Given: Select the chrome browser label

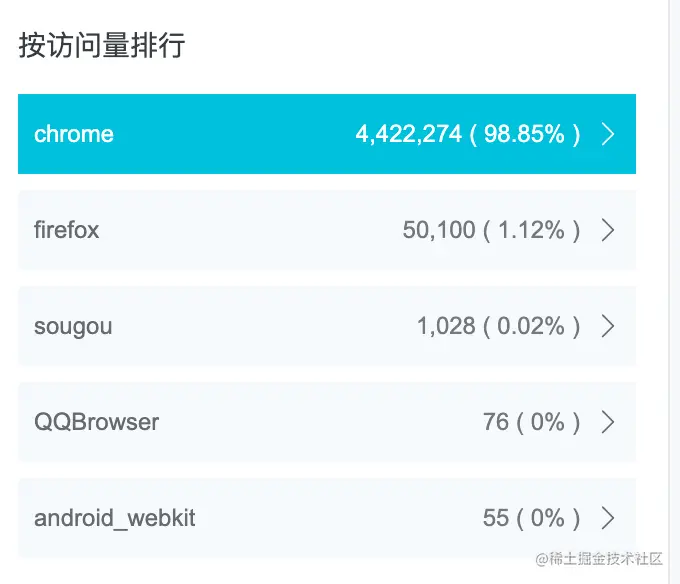Looking at the screenshot, I should (74, 134).
